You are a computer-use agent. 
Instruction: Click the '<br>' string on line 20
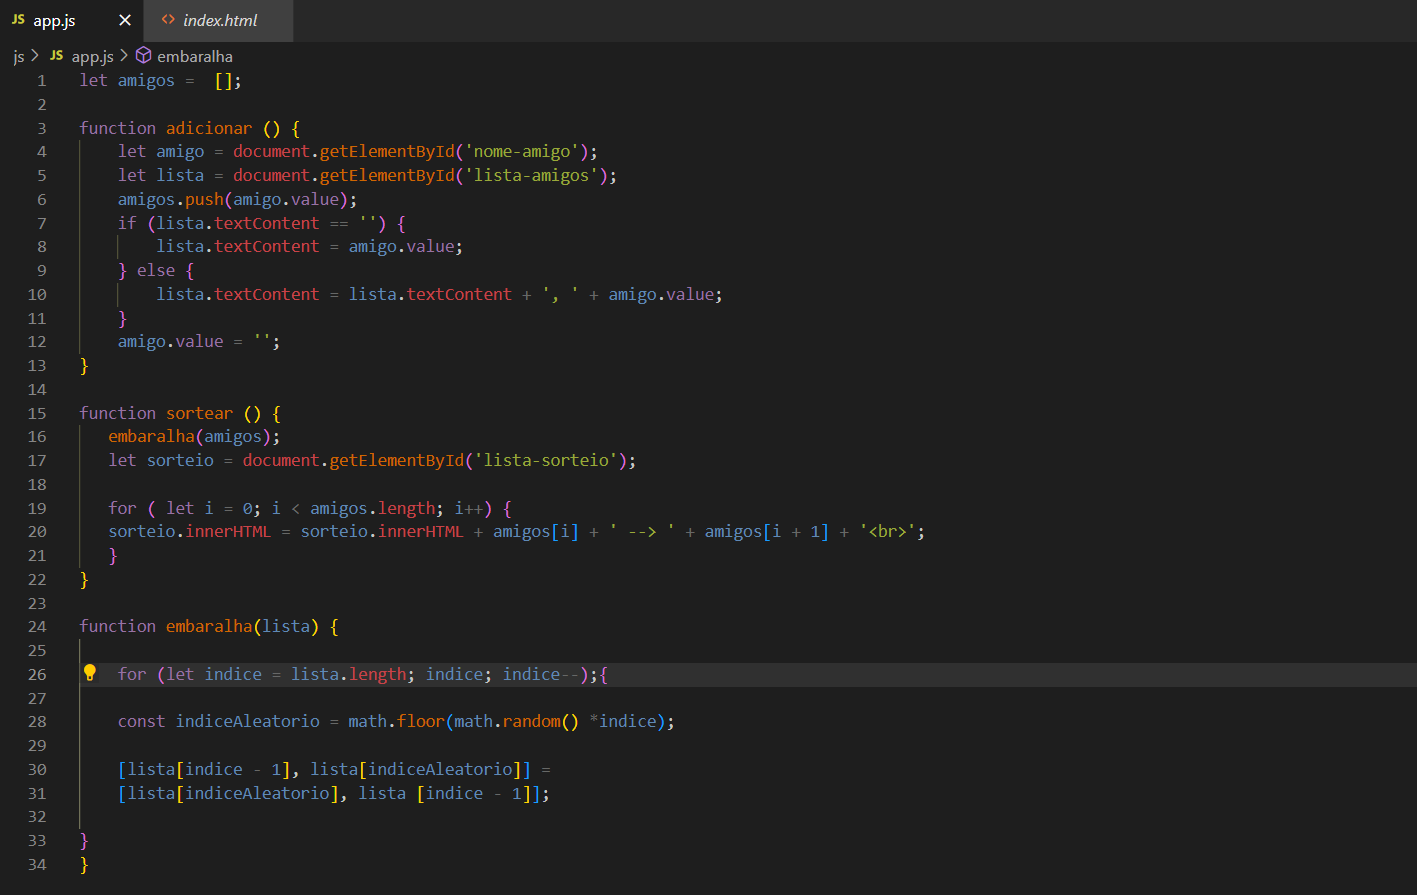point(887,531)
